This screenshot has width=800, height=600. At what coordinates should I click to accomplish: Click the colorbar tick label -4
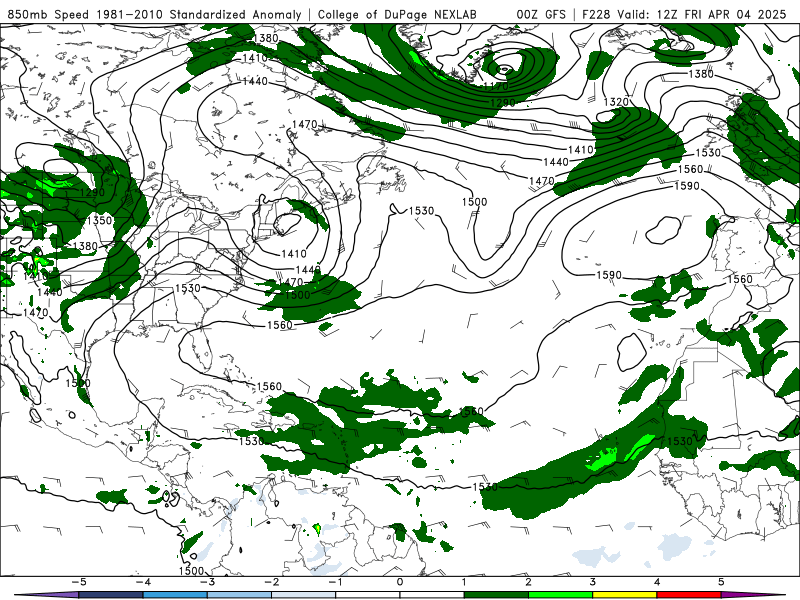[x=142, y=582]
